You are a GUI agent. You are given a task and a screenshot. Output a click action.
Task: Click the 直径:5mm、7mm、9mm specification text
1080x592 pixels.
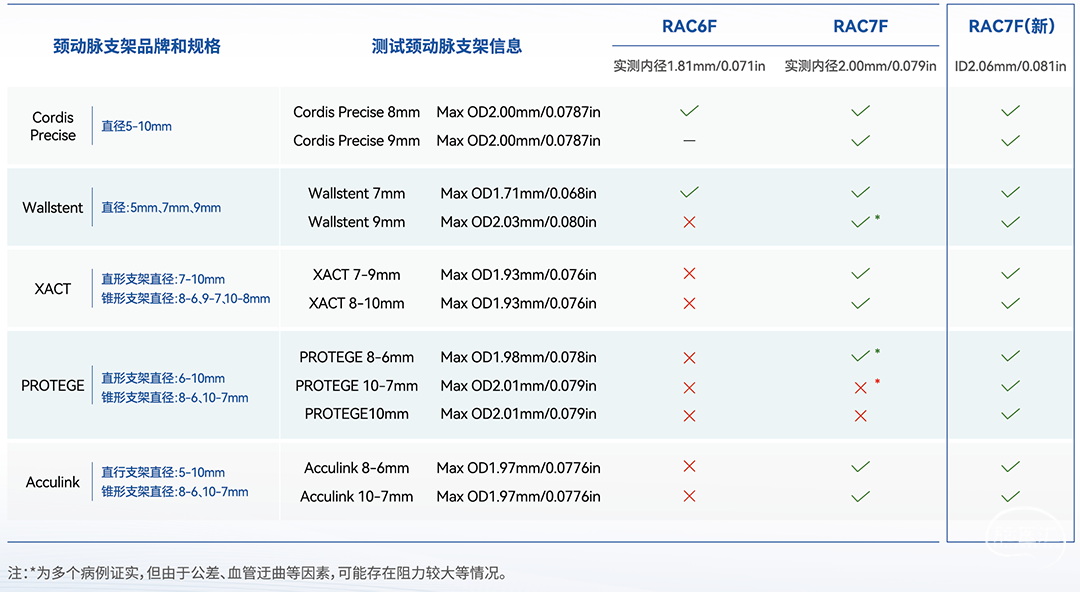[161, 207]
